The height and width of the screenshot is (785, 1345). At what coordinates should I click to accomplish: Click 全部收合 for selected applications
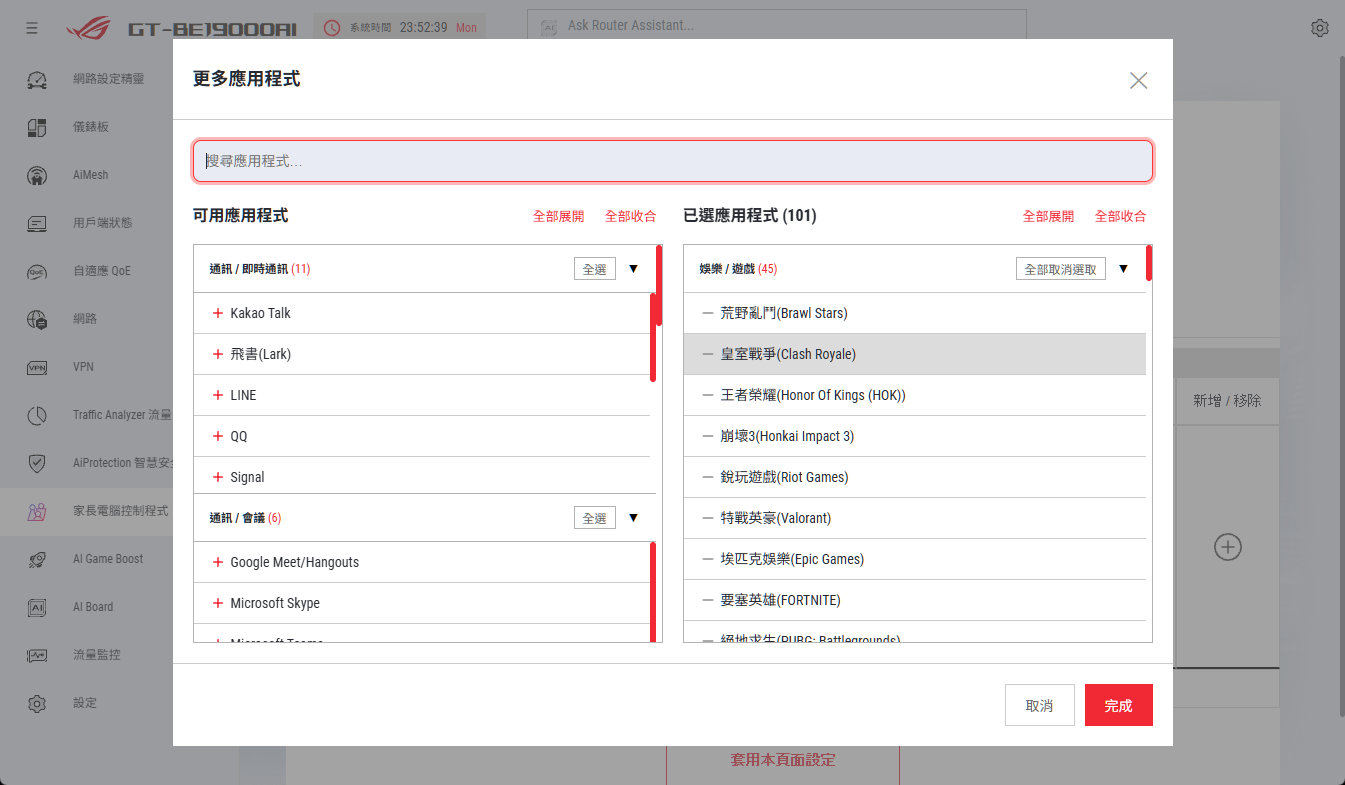pos(1121,216)
